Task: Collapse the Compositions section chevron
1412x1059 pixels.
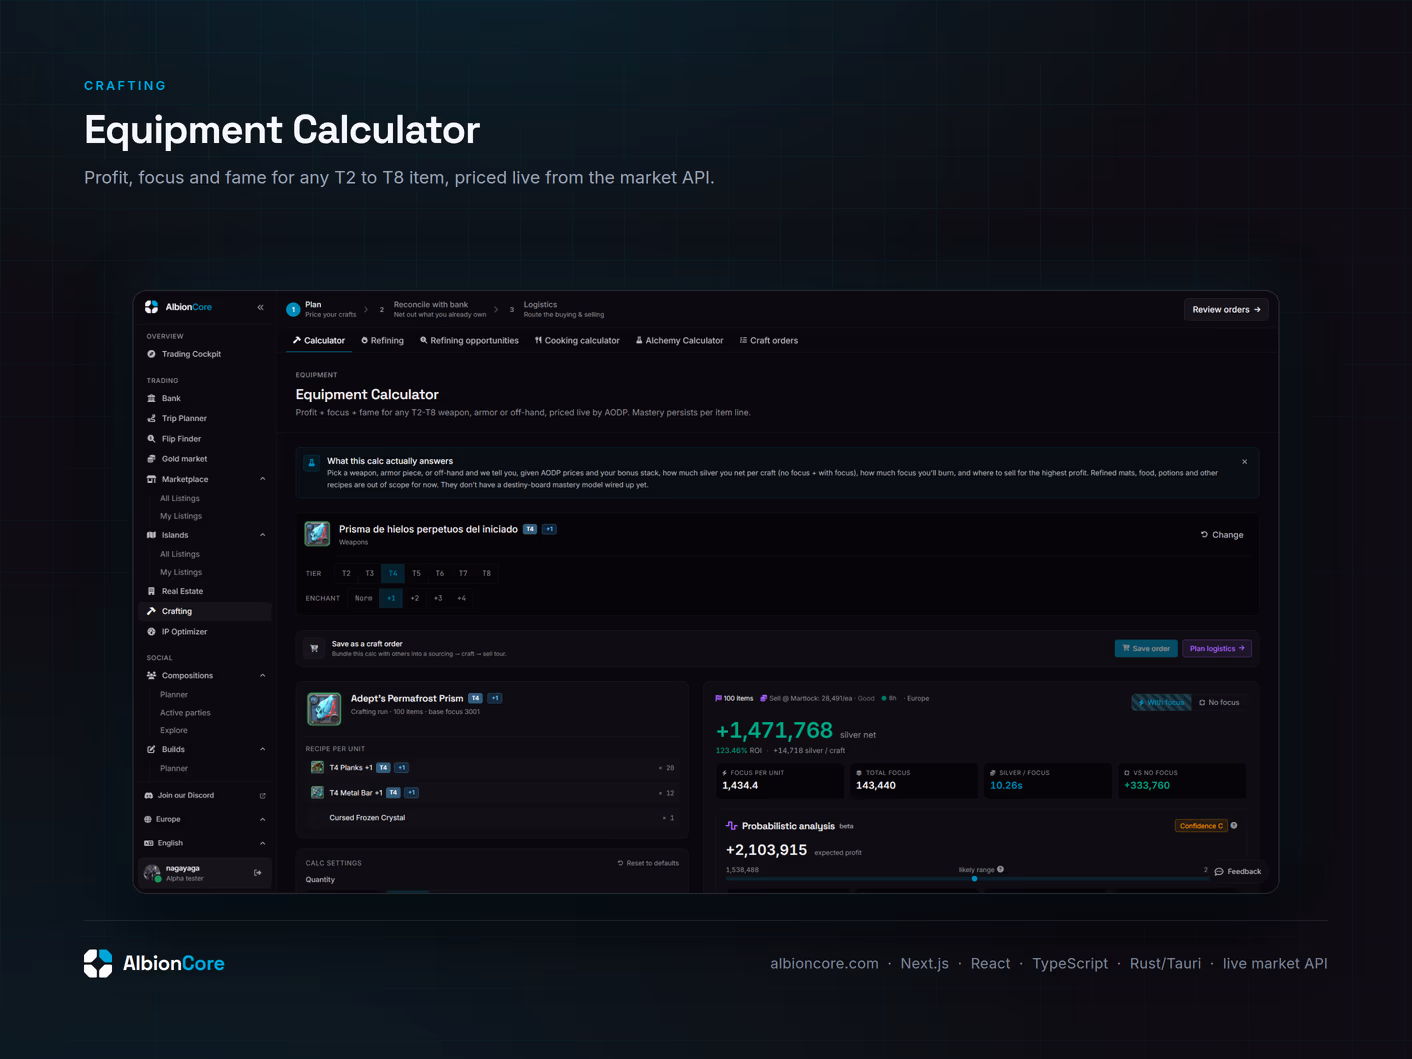Action: pos(263,676)
